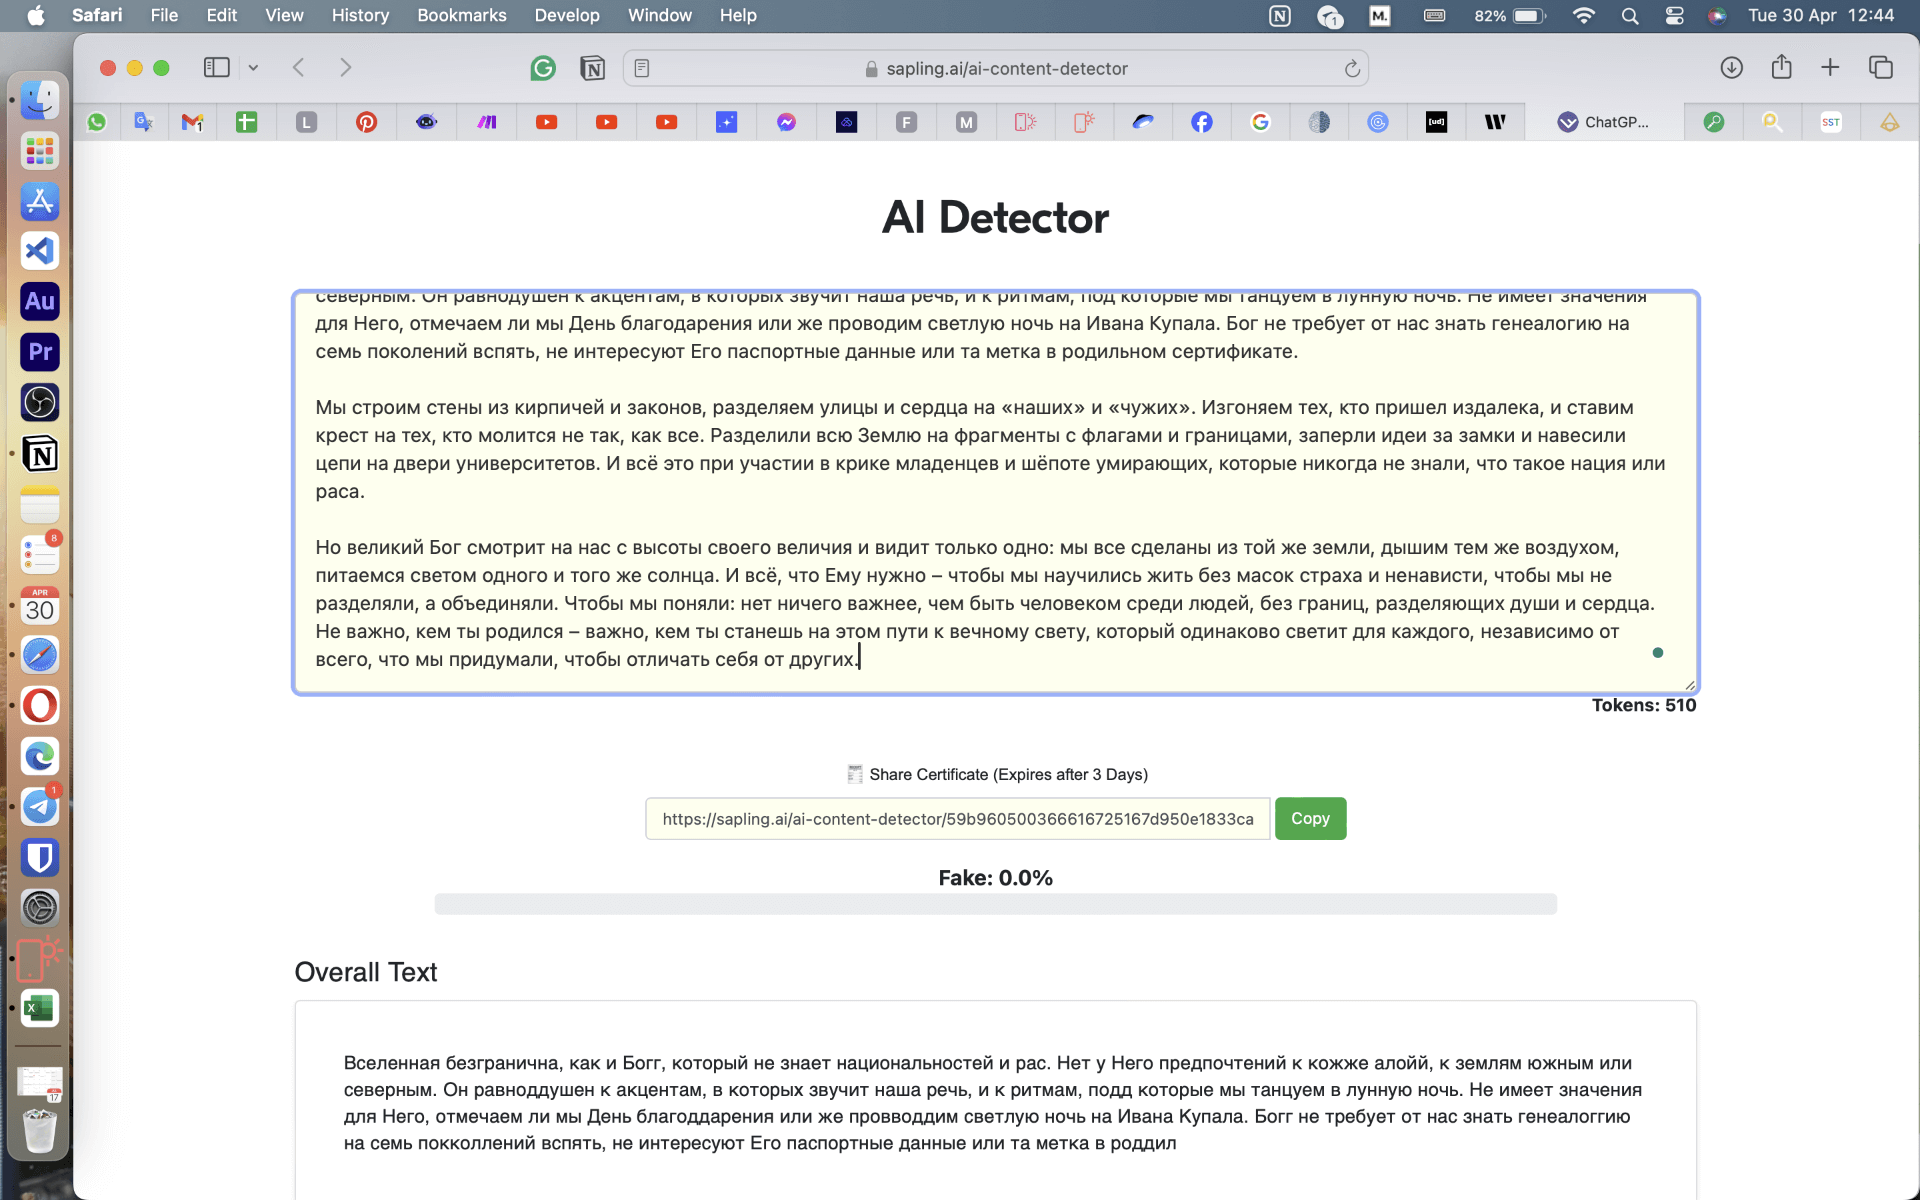1920x1200 pixels.
Task: Open Notes from the Dock
Action: (x=40, y=504)
